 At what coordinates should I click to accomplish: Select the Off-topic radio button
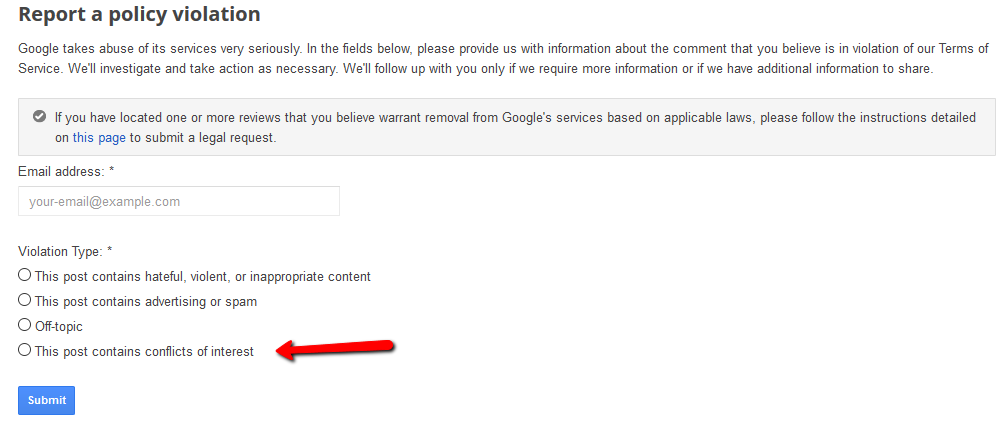[x=25, y=325]
